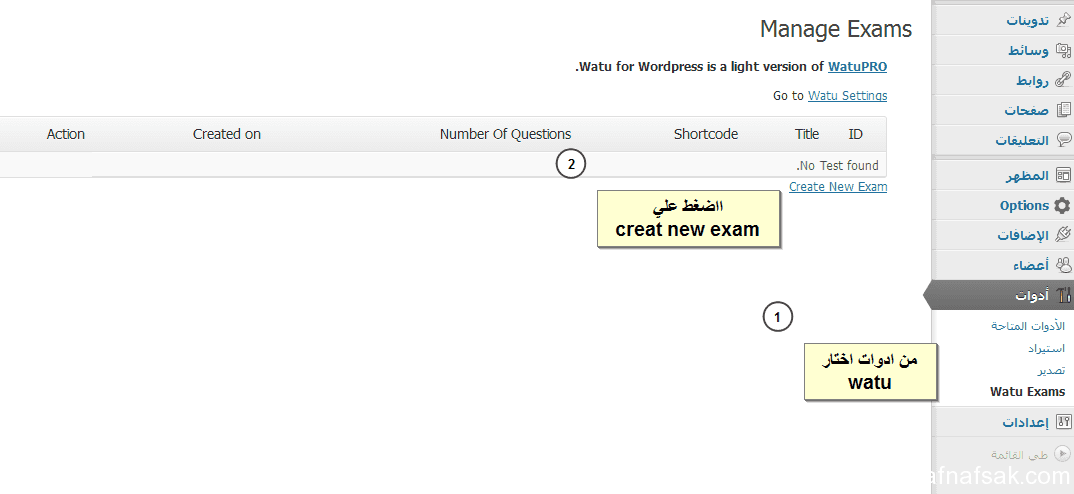Click the Plugins plug icon (الإضافات)

[1062, 235]
